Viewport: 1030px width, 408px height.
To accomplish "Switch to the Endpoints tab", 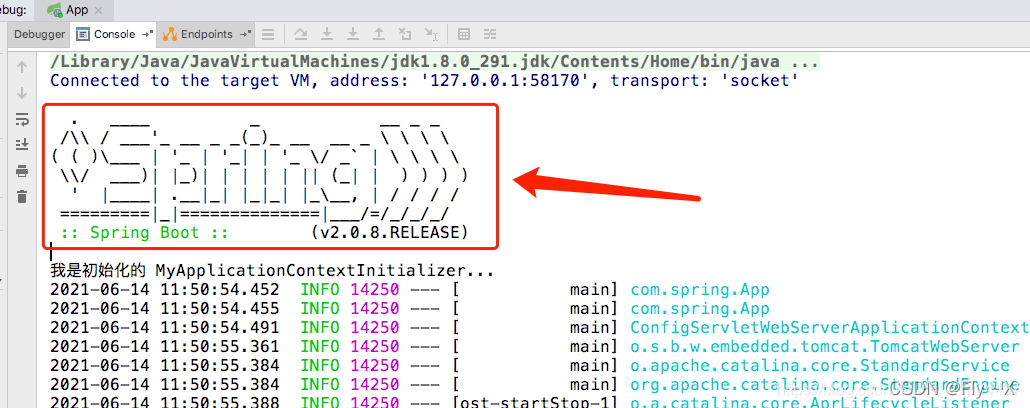I will coord(206,34).
